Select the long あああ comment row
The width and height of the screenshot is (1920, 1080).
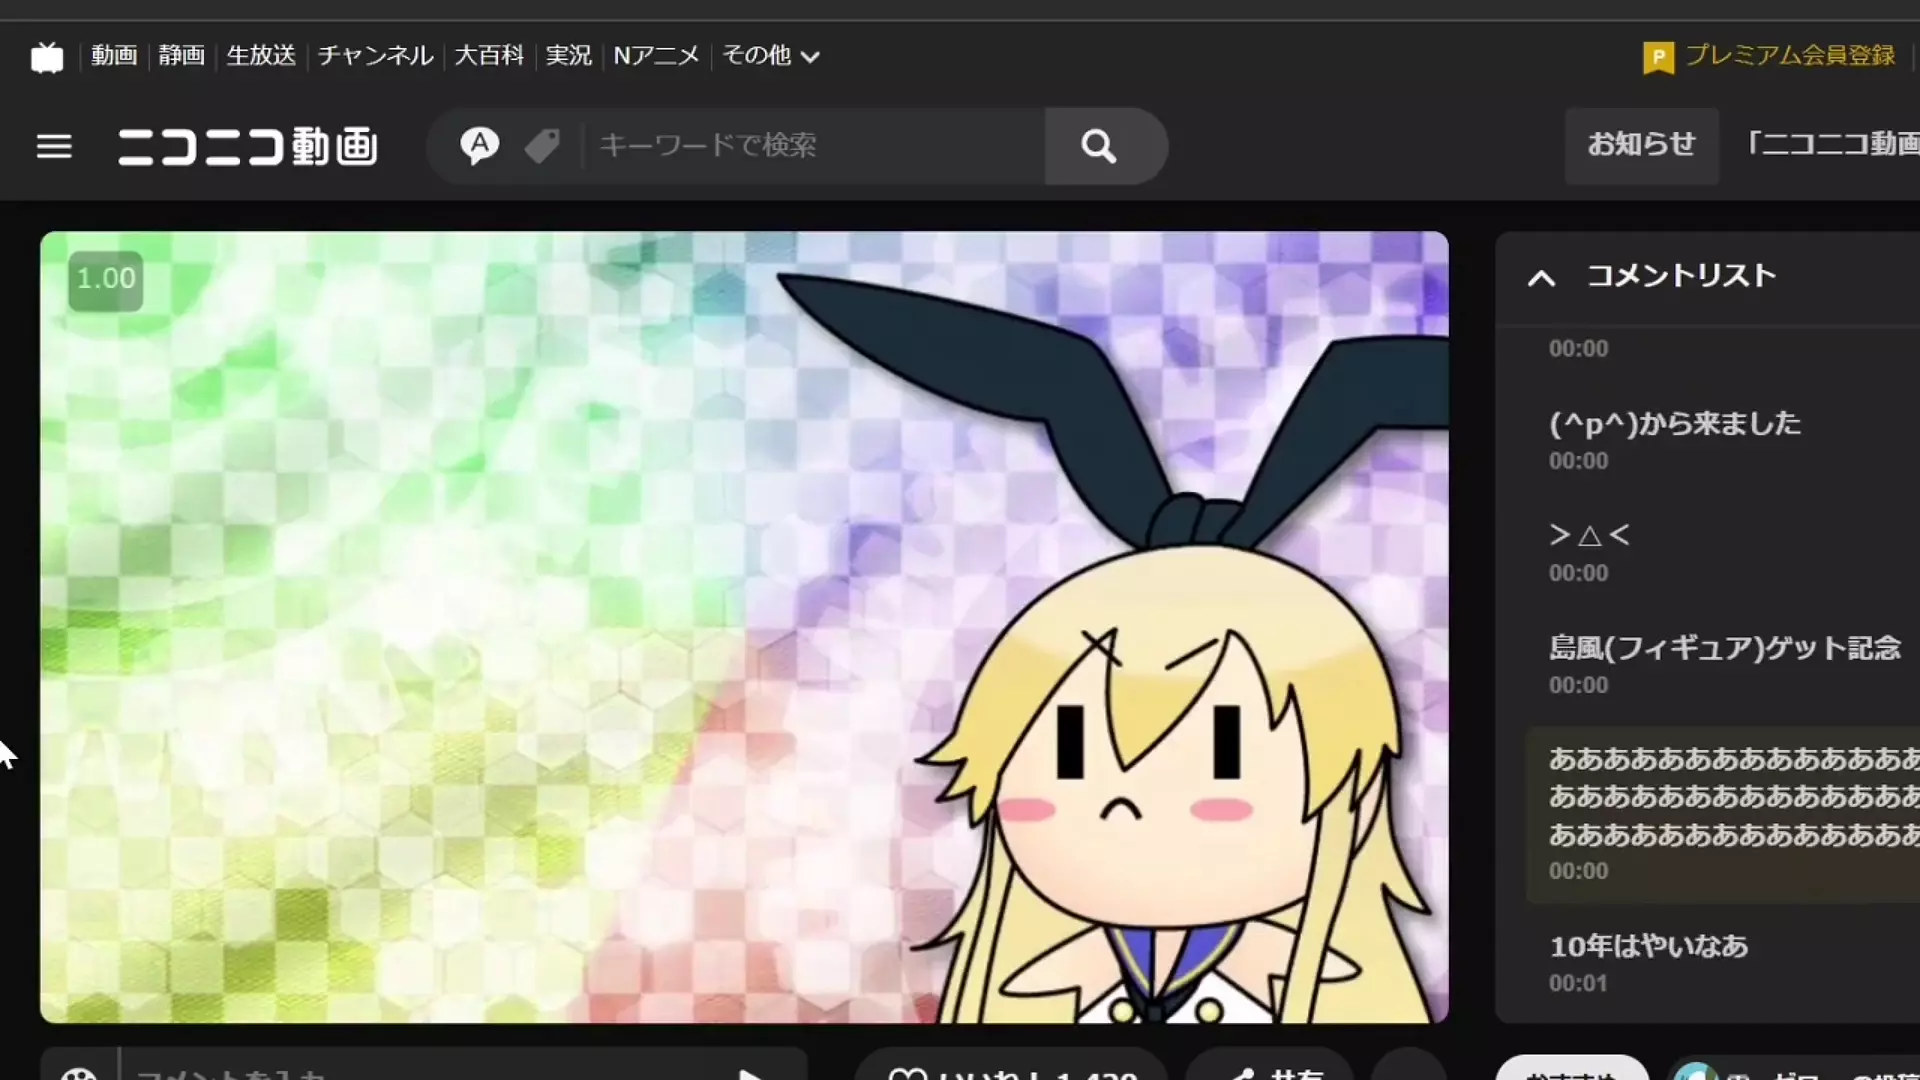[x=1723, y=815]
